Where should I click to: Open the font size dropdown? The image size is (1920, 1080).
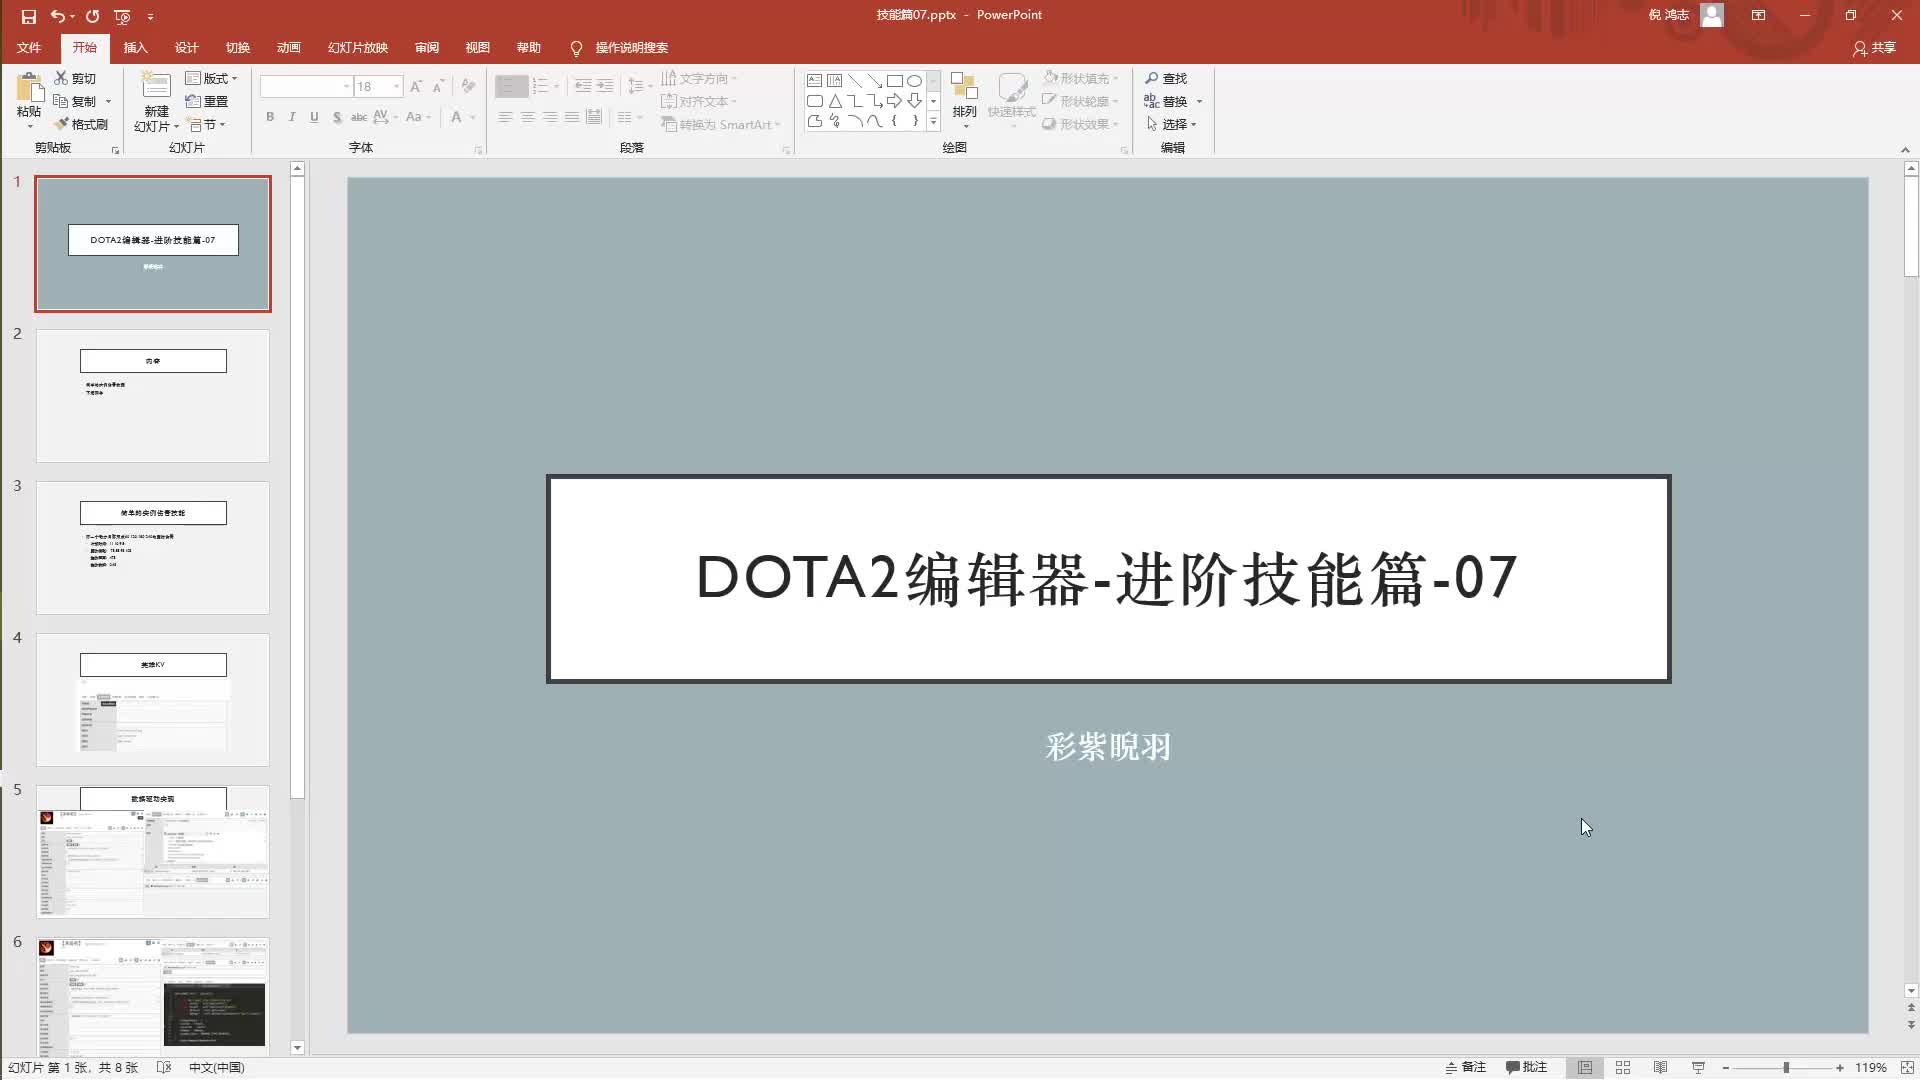coord(397,87)
